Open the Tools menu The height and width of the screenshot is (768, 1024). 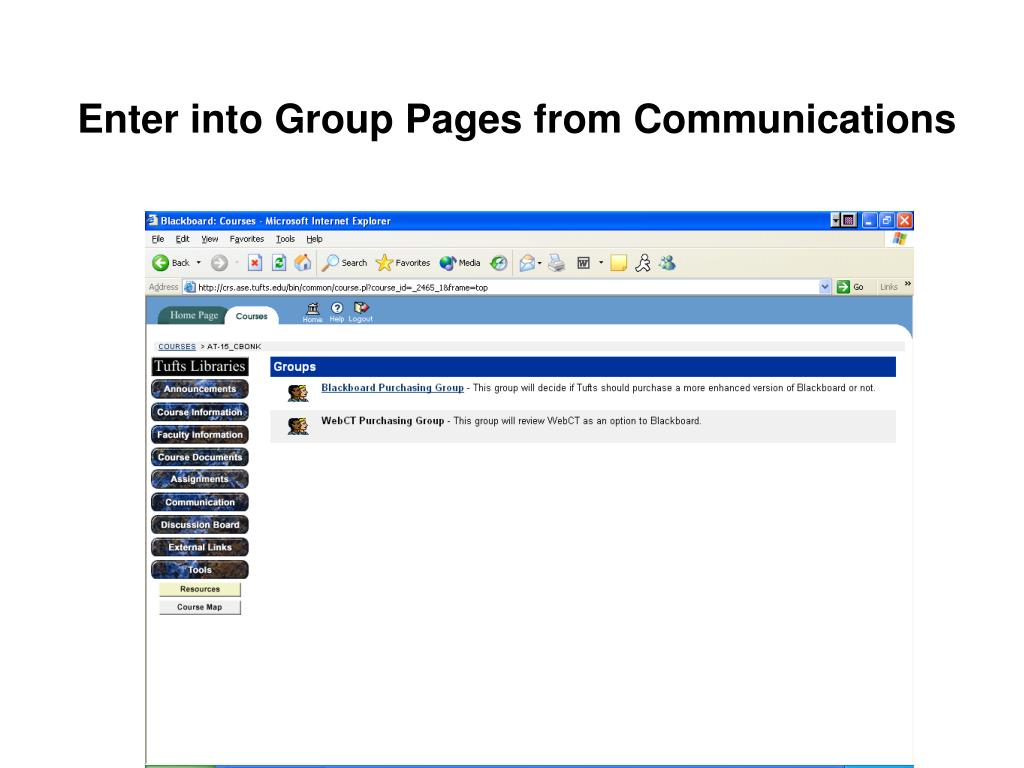285,239
